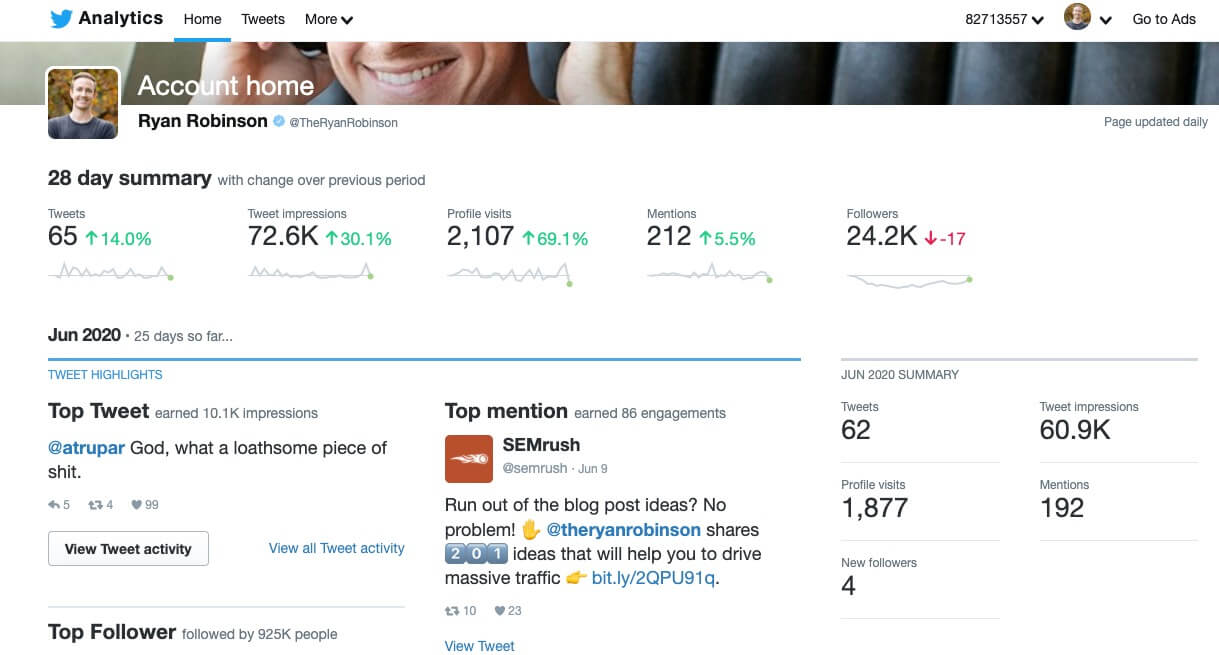The height and width of the screenshot is (655, 1219).
Task: Click the Followers sparkline chart
Action: tap(908, 280)
